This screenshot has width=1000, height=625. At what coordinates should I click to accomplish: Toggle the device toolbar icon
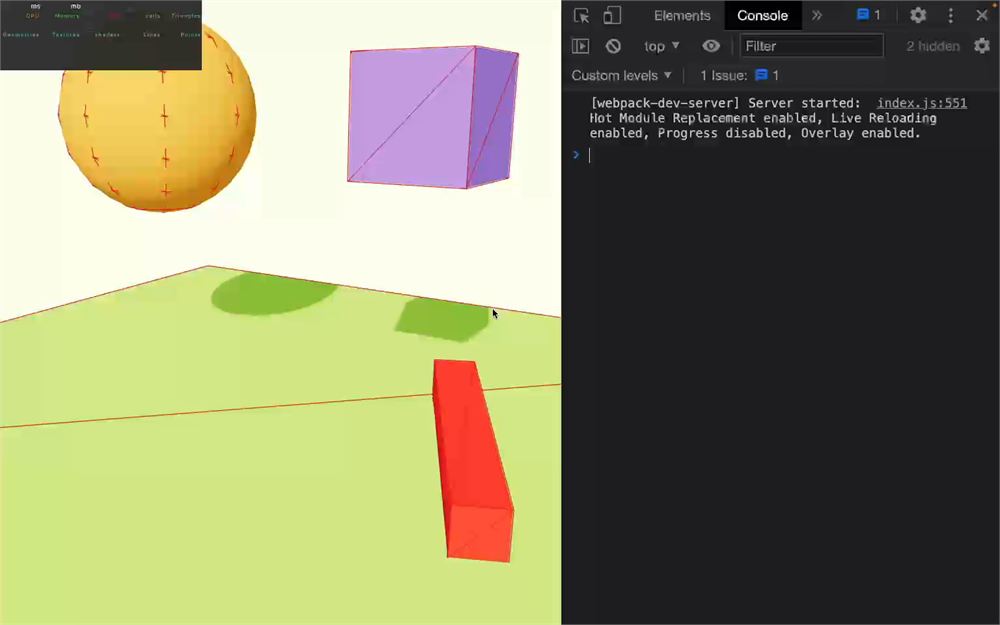pyautogui.click(x=612, y=15)
